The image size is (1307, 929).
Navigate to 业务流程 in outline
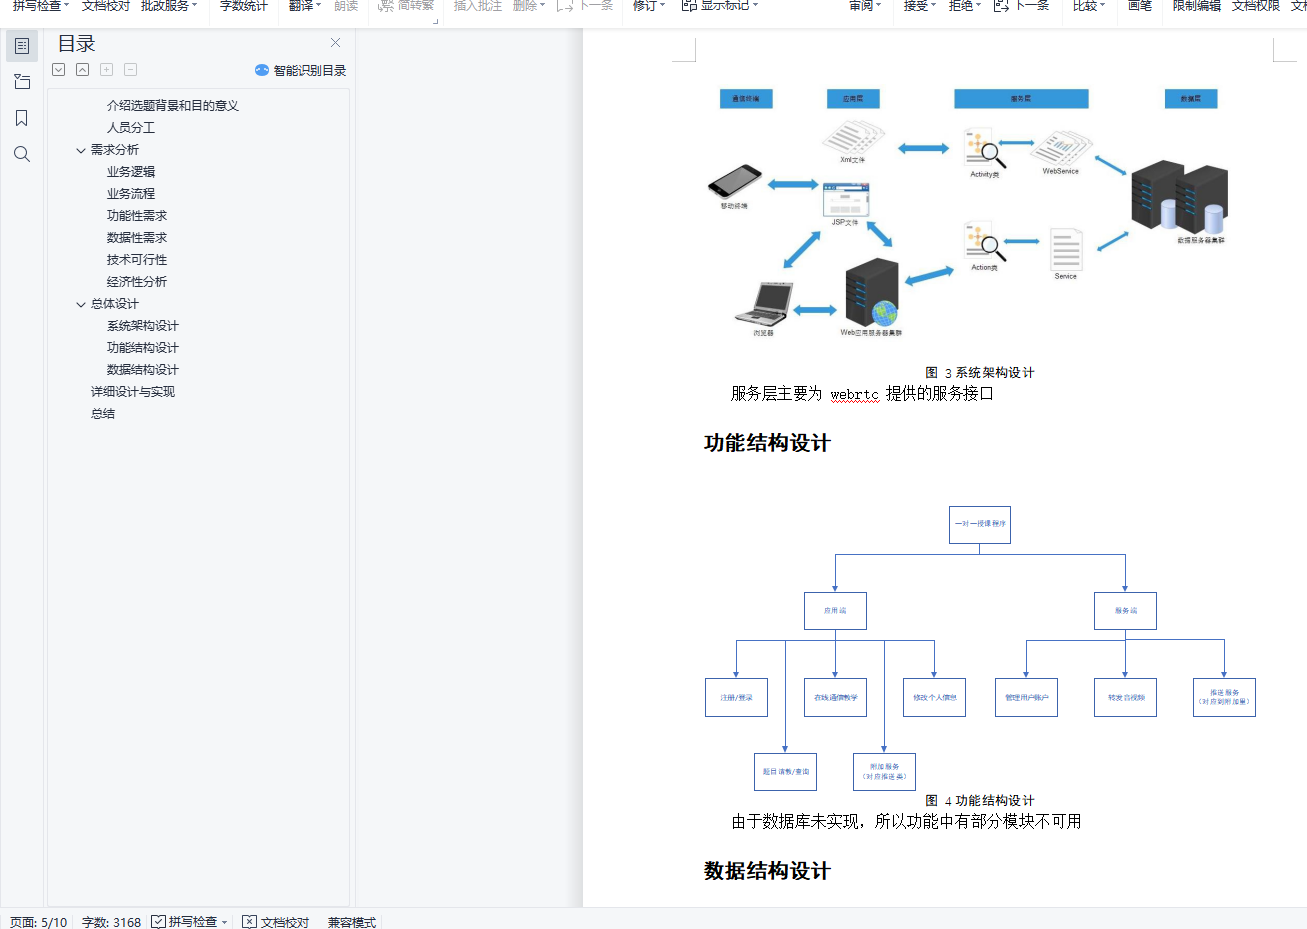pos(131,193)
